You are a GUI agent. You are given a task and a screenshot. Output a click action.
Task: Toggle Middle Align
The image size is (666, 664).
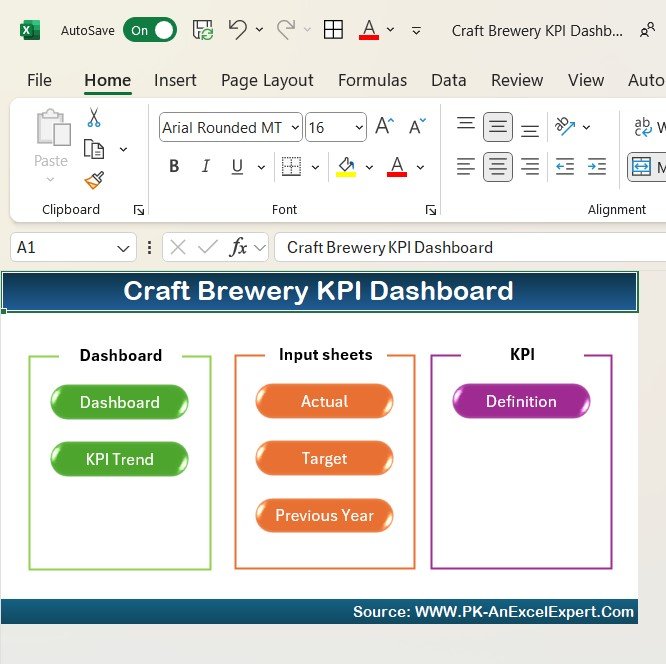tap(498, 127)
